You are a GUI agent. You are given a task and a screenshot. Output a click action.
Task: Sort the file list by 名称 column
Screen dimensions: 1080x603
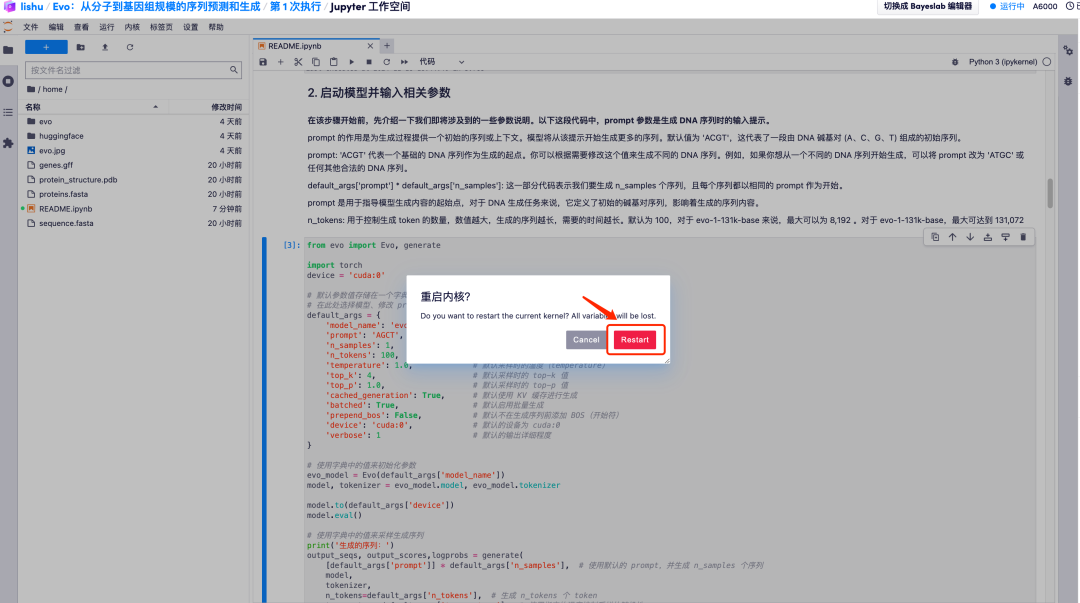[x=34, y=107]
